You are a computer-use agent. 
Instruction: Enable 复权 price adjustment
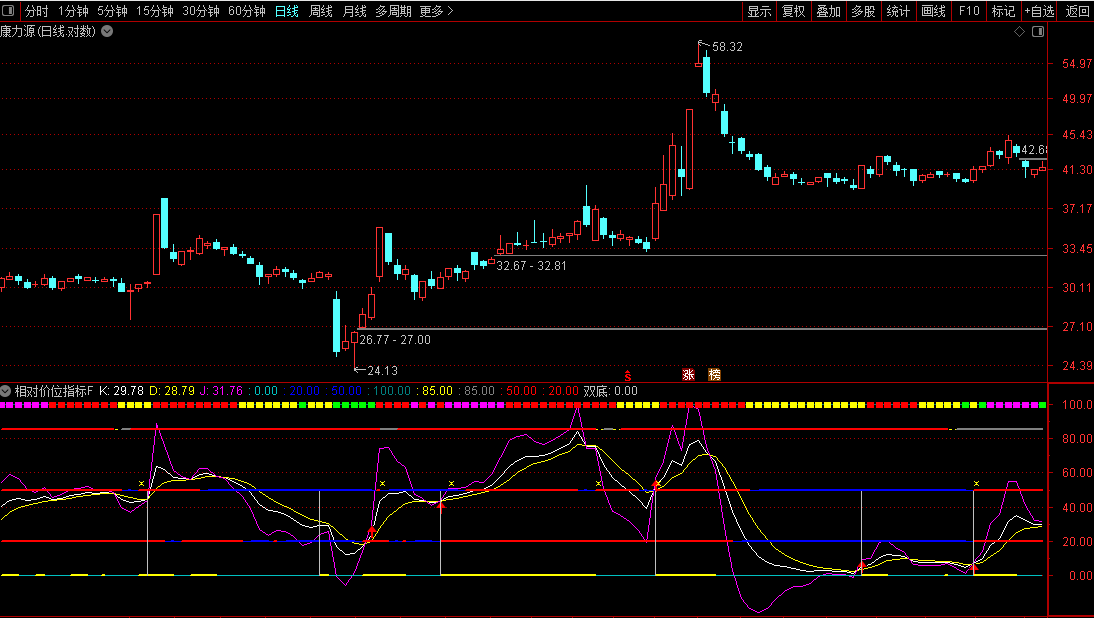pyautogui.click(x=793, y=11)
